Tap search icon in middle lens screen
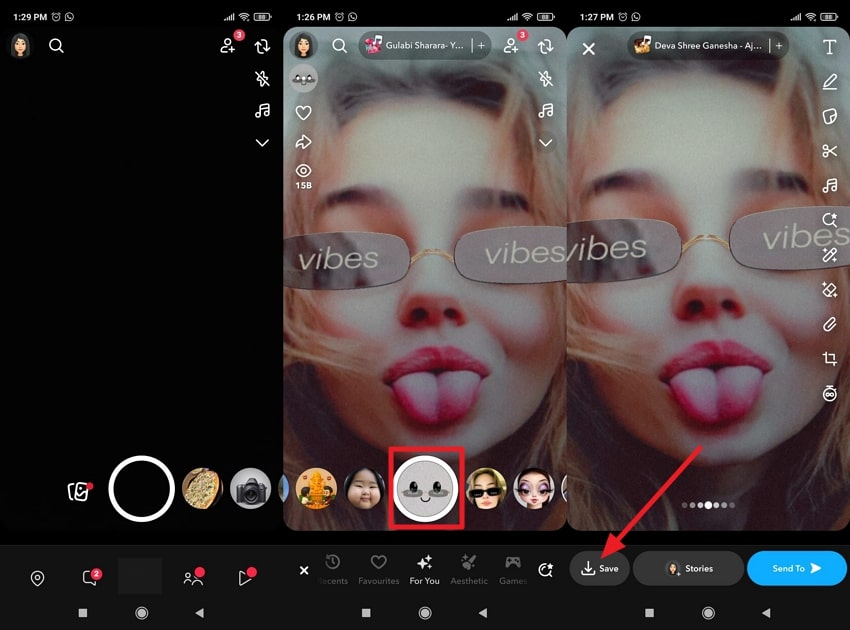 (x=339, y=46)
